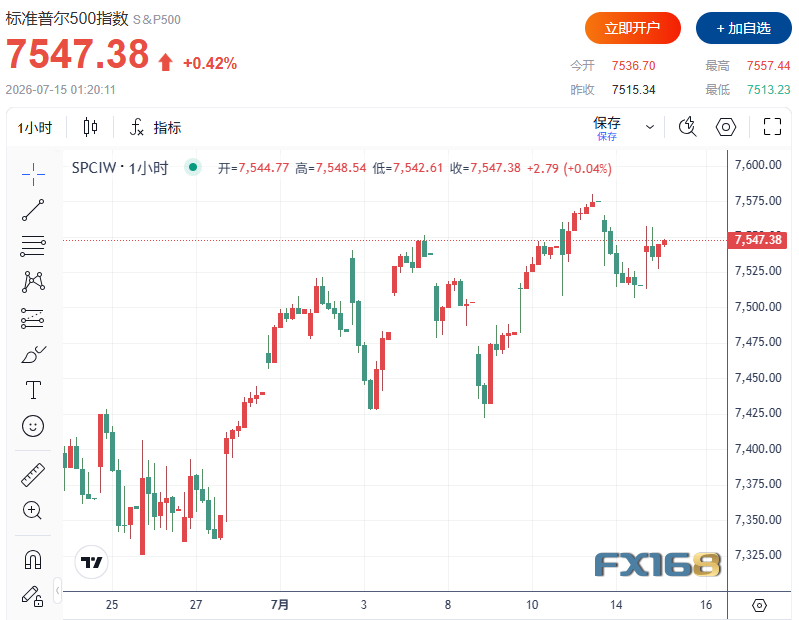This screenshot has height=620, width=799.
Task: Select the XABCD pattern tool
Action: click(x=33, y=282)
